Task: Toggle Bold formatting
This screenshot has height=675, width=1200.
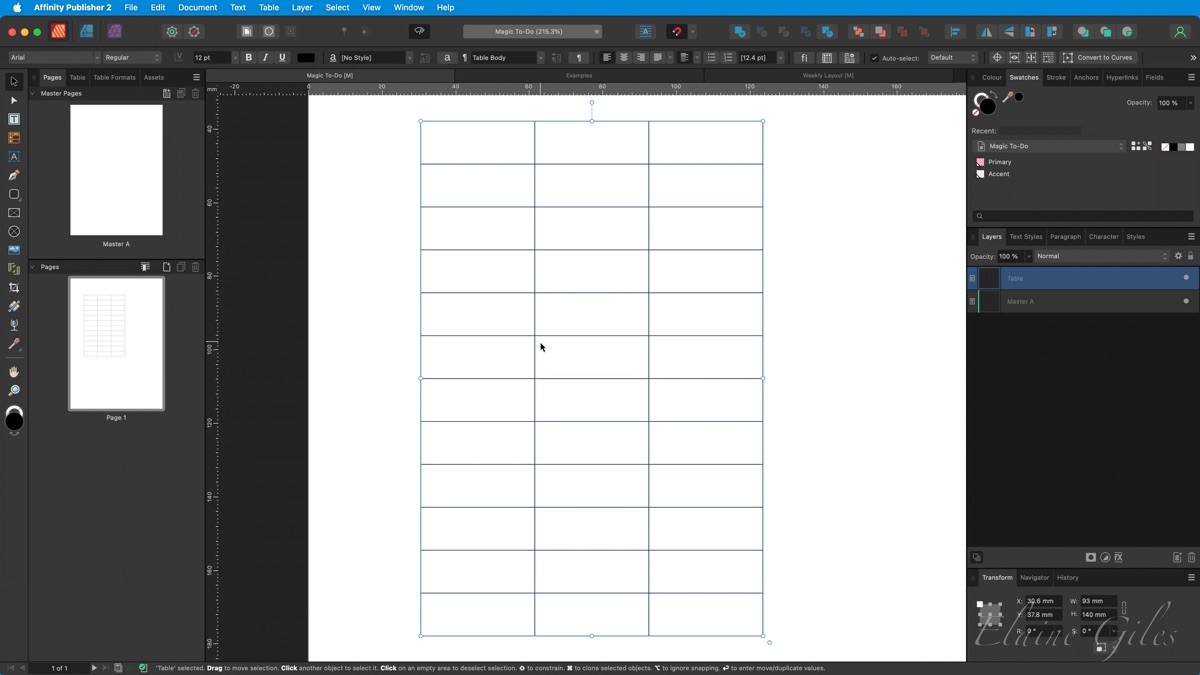Action: coord(249,58)
